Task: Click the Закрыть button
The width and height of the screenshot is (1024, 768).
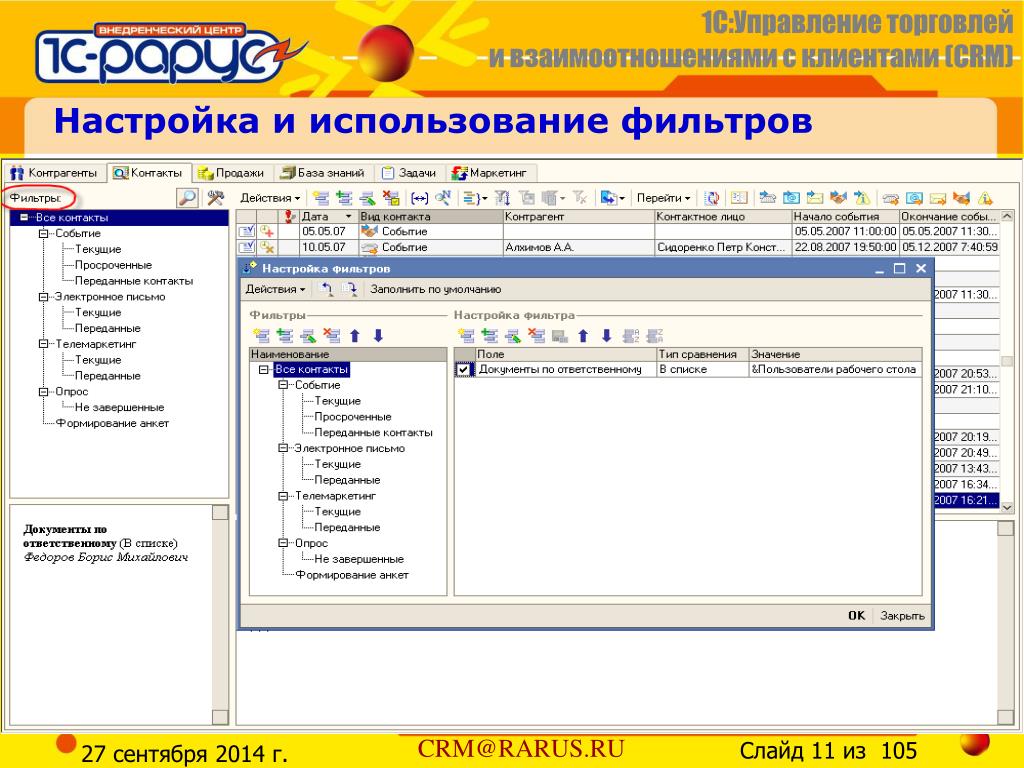Action: pyautogui.click(x=902, y=615)
